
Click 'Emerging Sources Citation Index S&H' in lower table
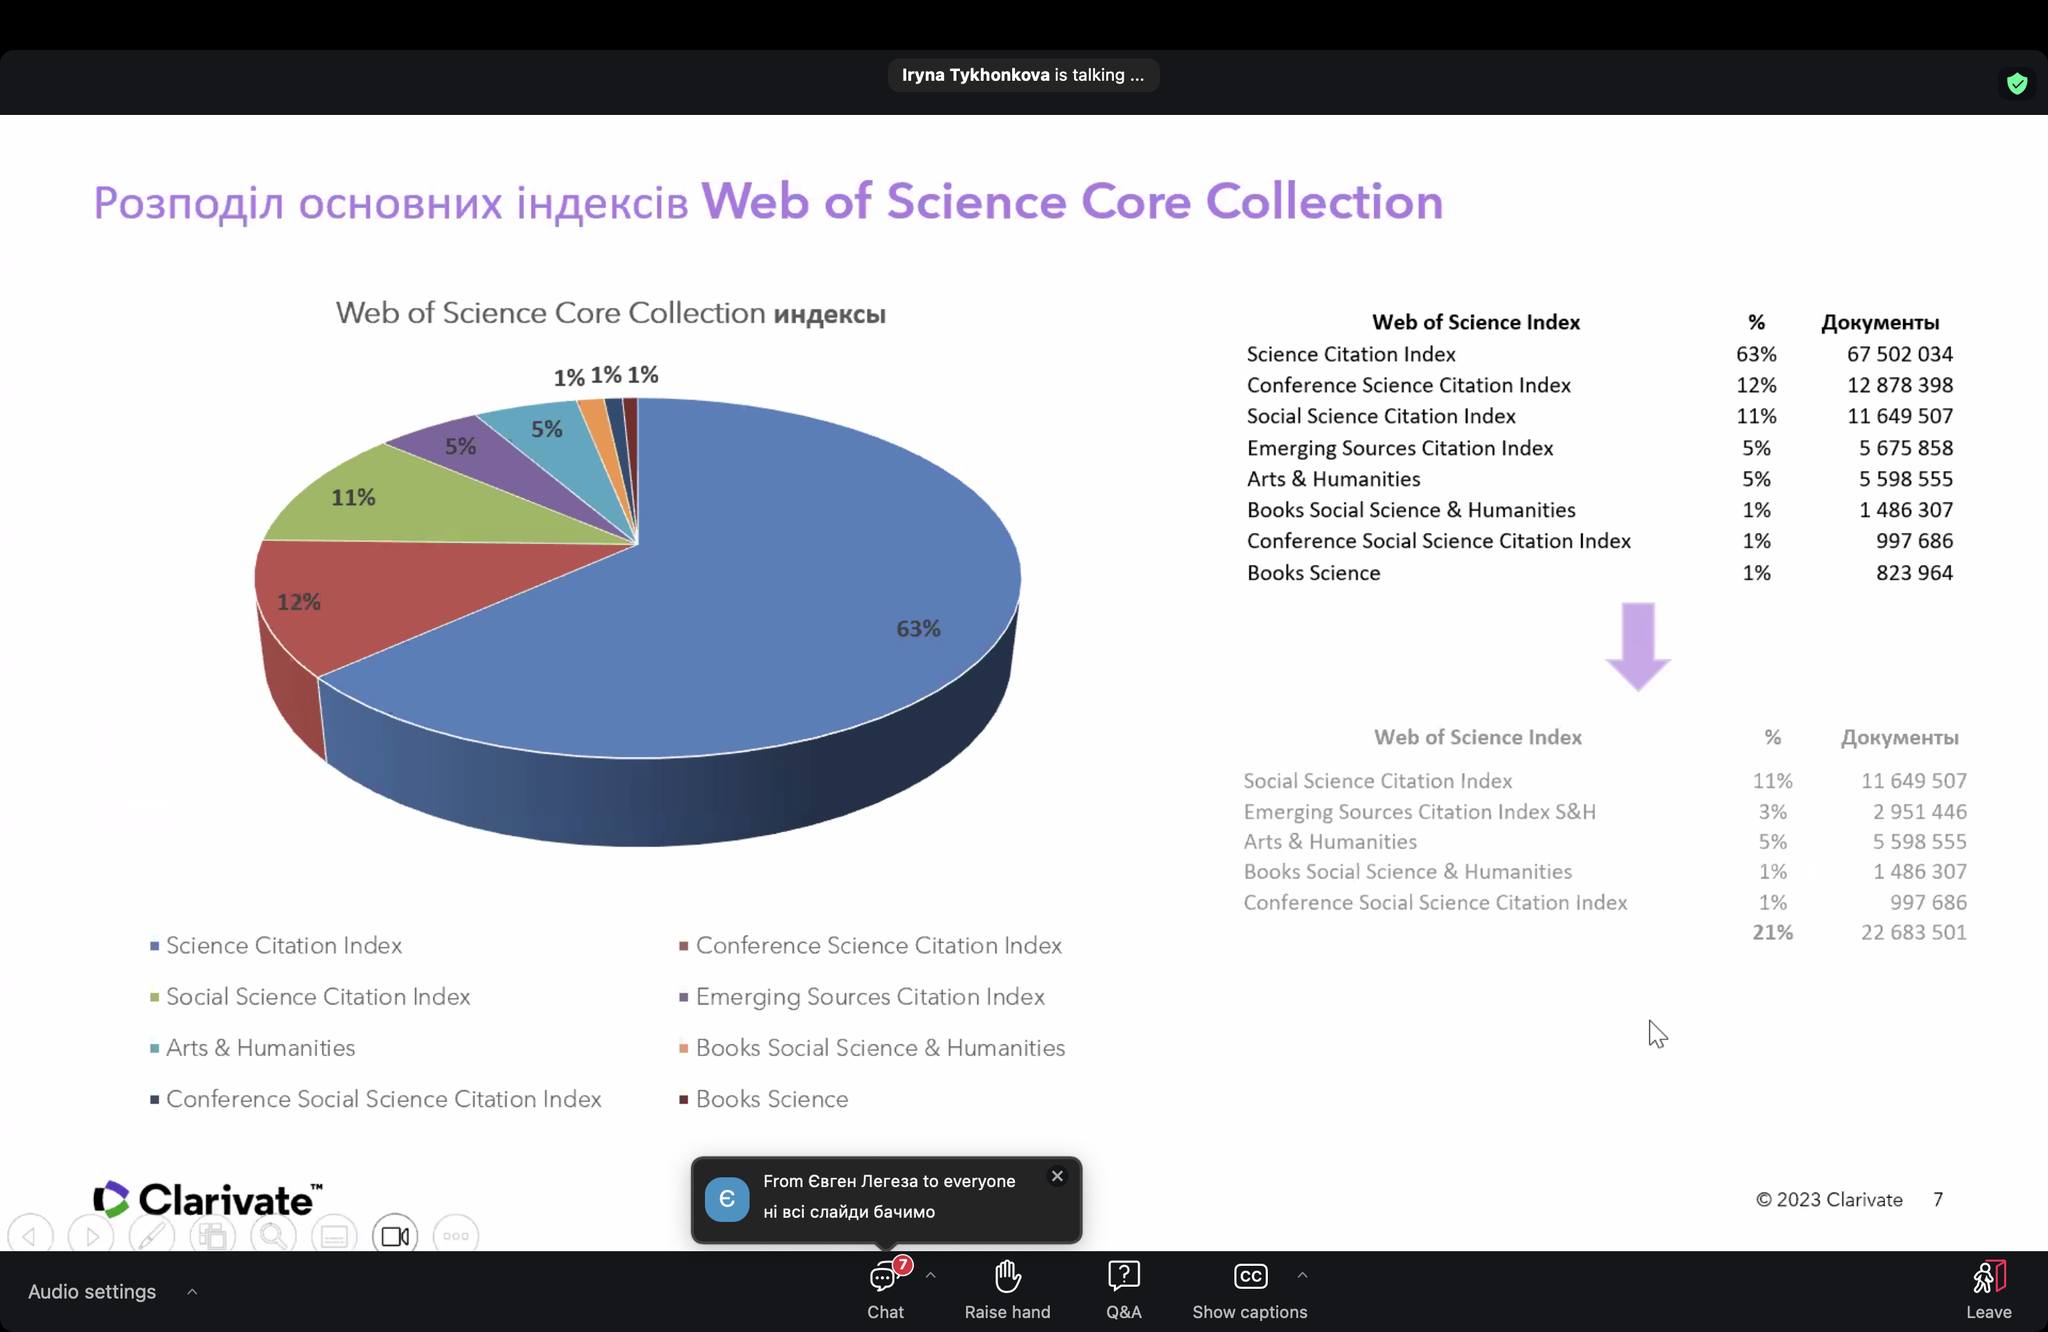[1420, 812]
